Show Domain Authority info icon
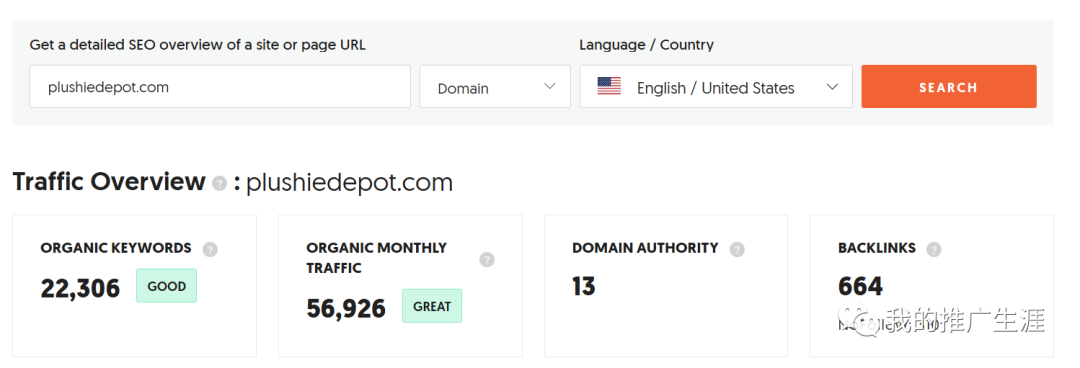Image resolution: width=1080 pixels, height=368 pixels. 737,249
